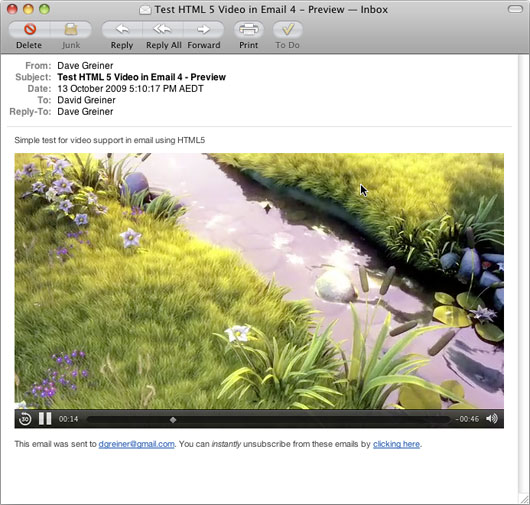Open the dgreiner@gmail.com email link
The image size is (530, 505).
click(137, 444)
